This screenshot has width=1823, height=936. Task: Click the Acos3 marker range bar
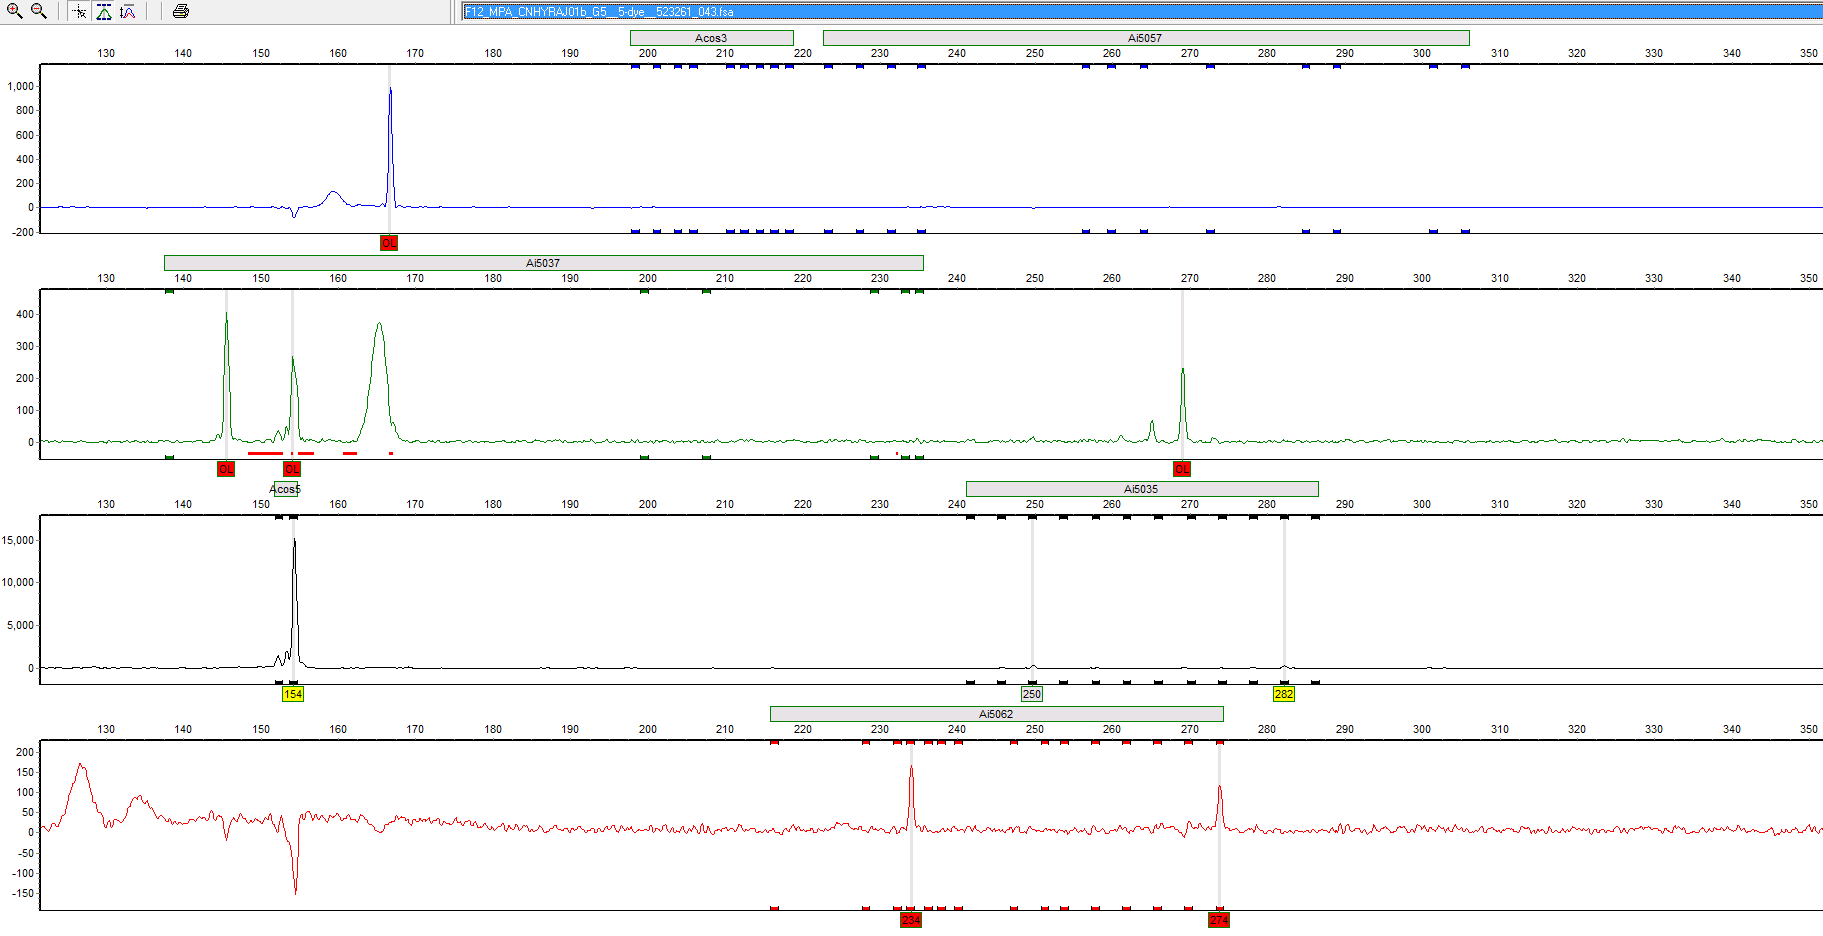[x=711, y=38]
